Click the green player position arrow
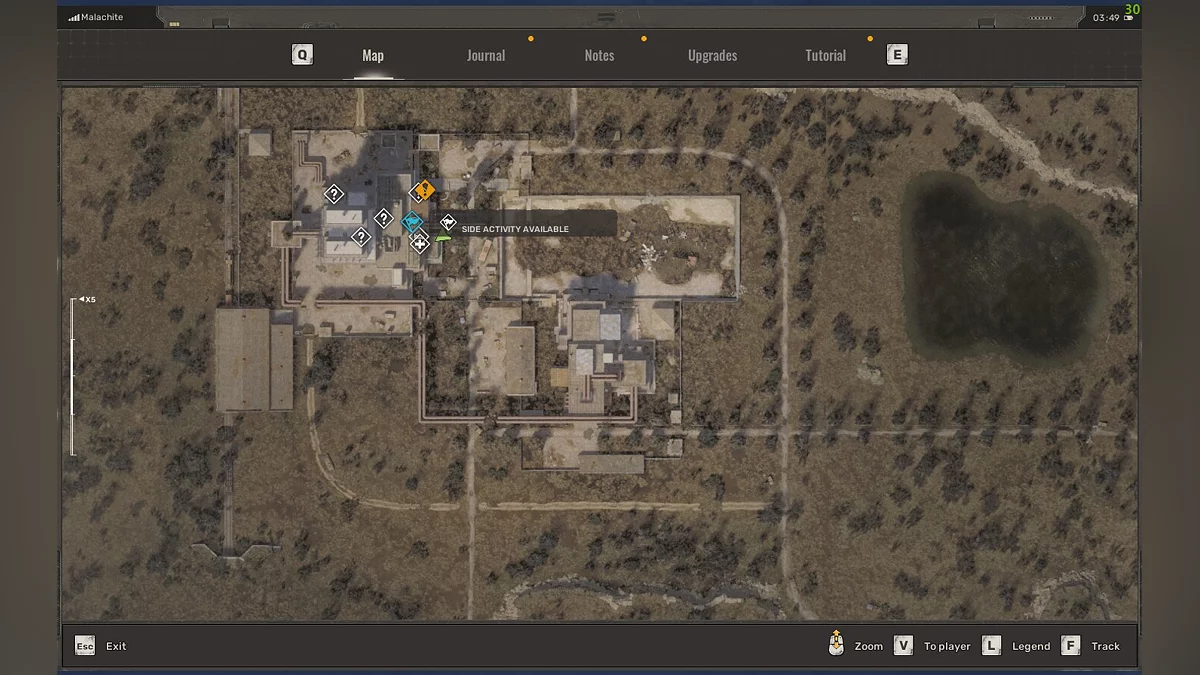 point(443,238)
